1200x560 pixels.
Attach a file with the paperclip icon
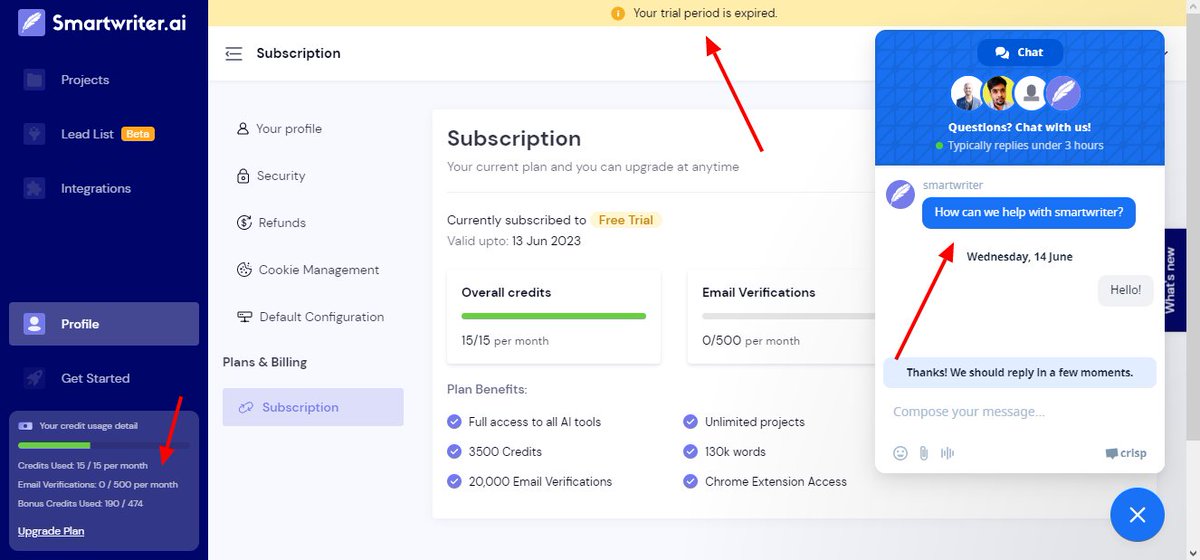924,453
